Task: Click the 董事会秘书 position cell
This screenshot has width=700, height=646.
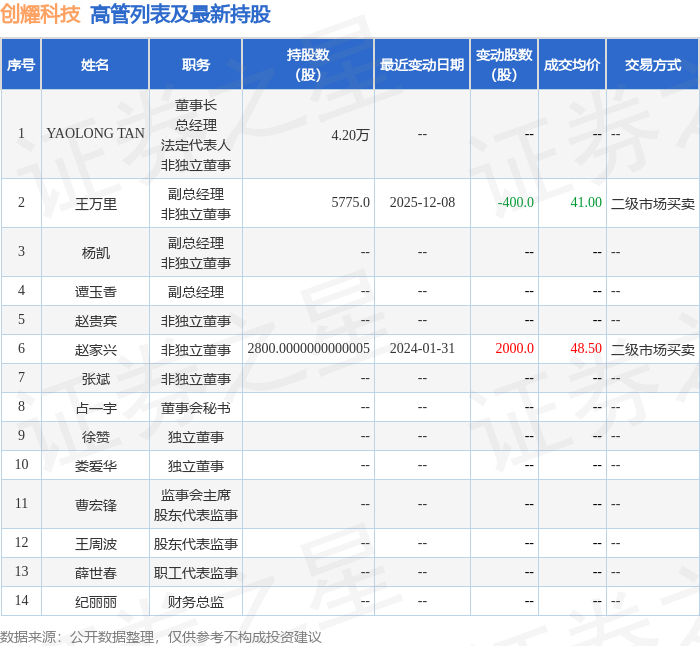Action: pos(196,408)
